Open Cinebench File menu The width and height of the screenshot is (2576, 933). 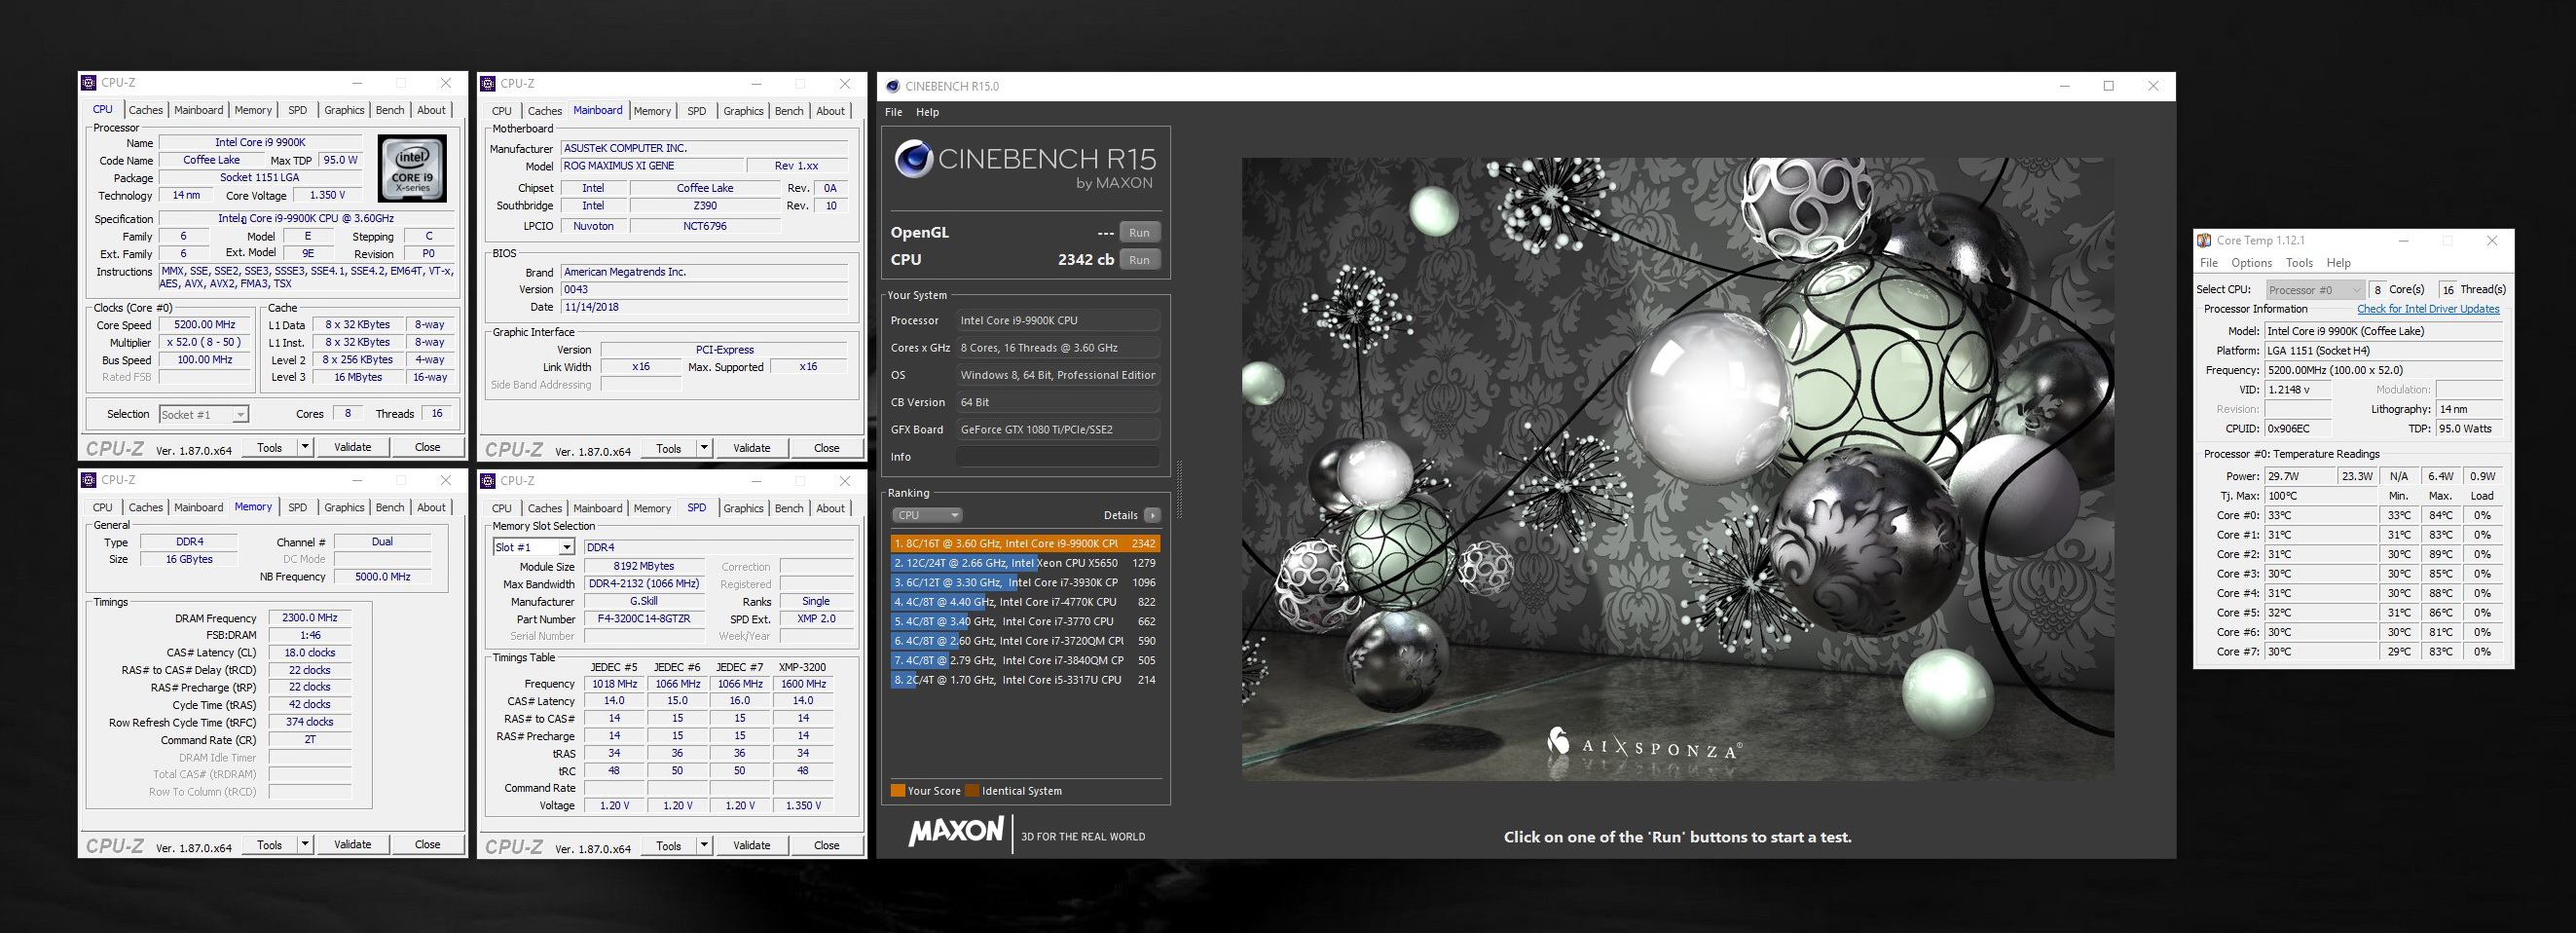click(893, 112)
